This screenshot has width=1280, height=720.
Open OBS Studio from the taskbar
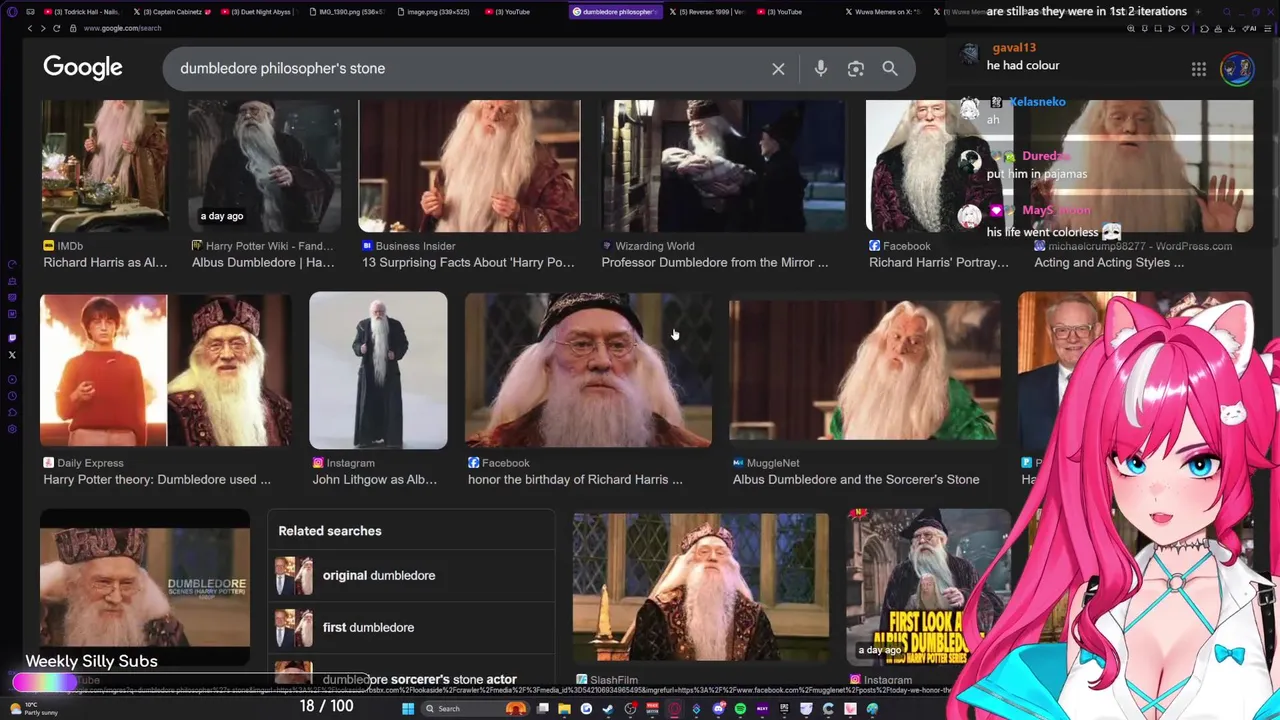(x=630, y=709)
